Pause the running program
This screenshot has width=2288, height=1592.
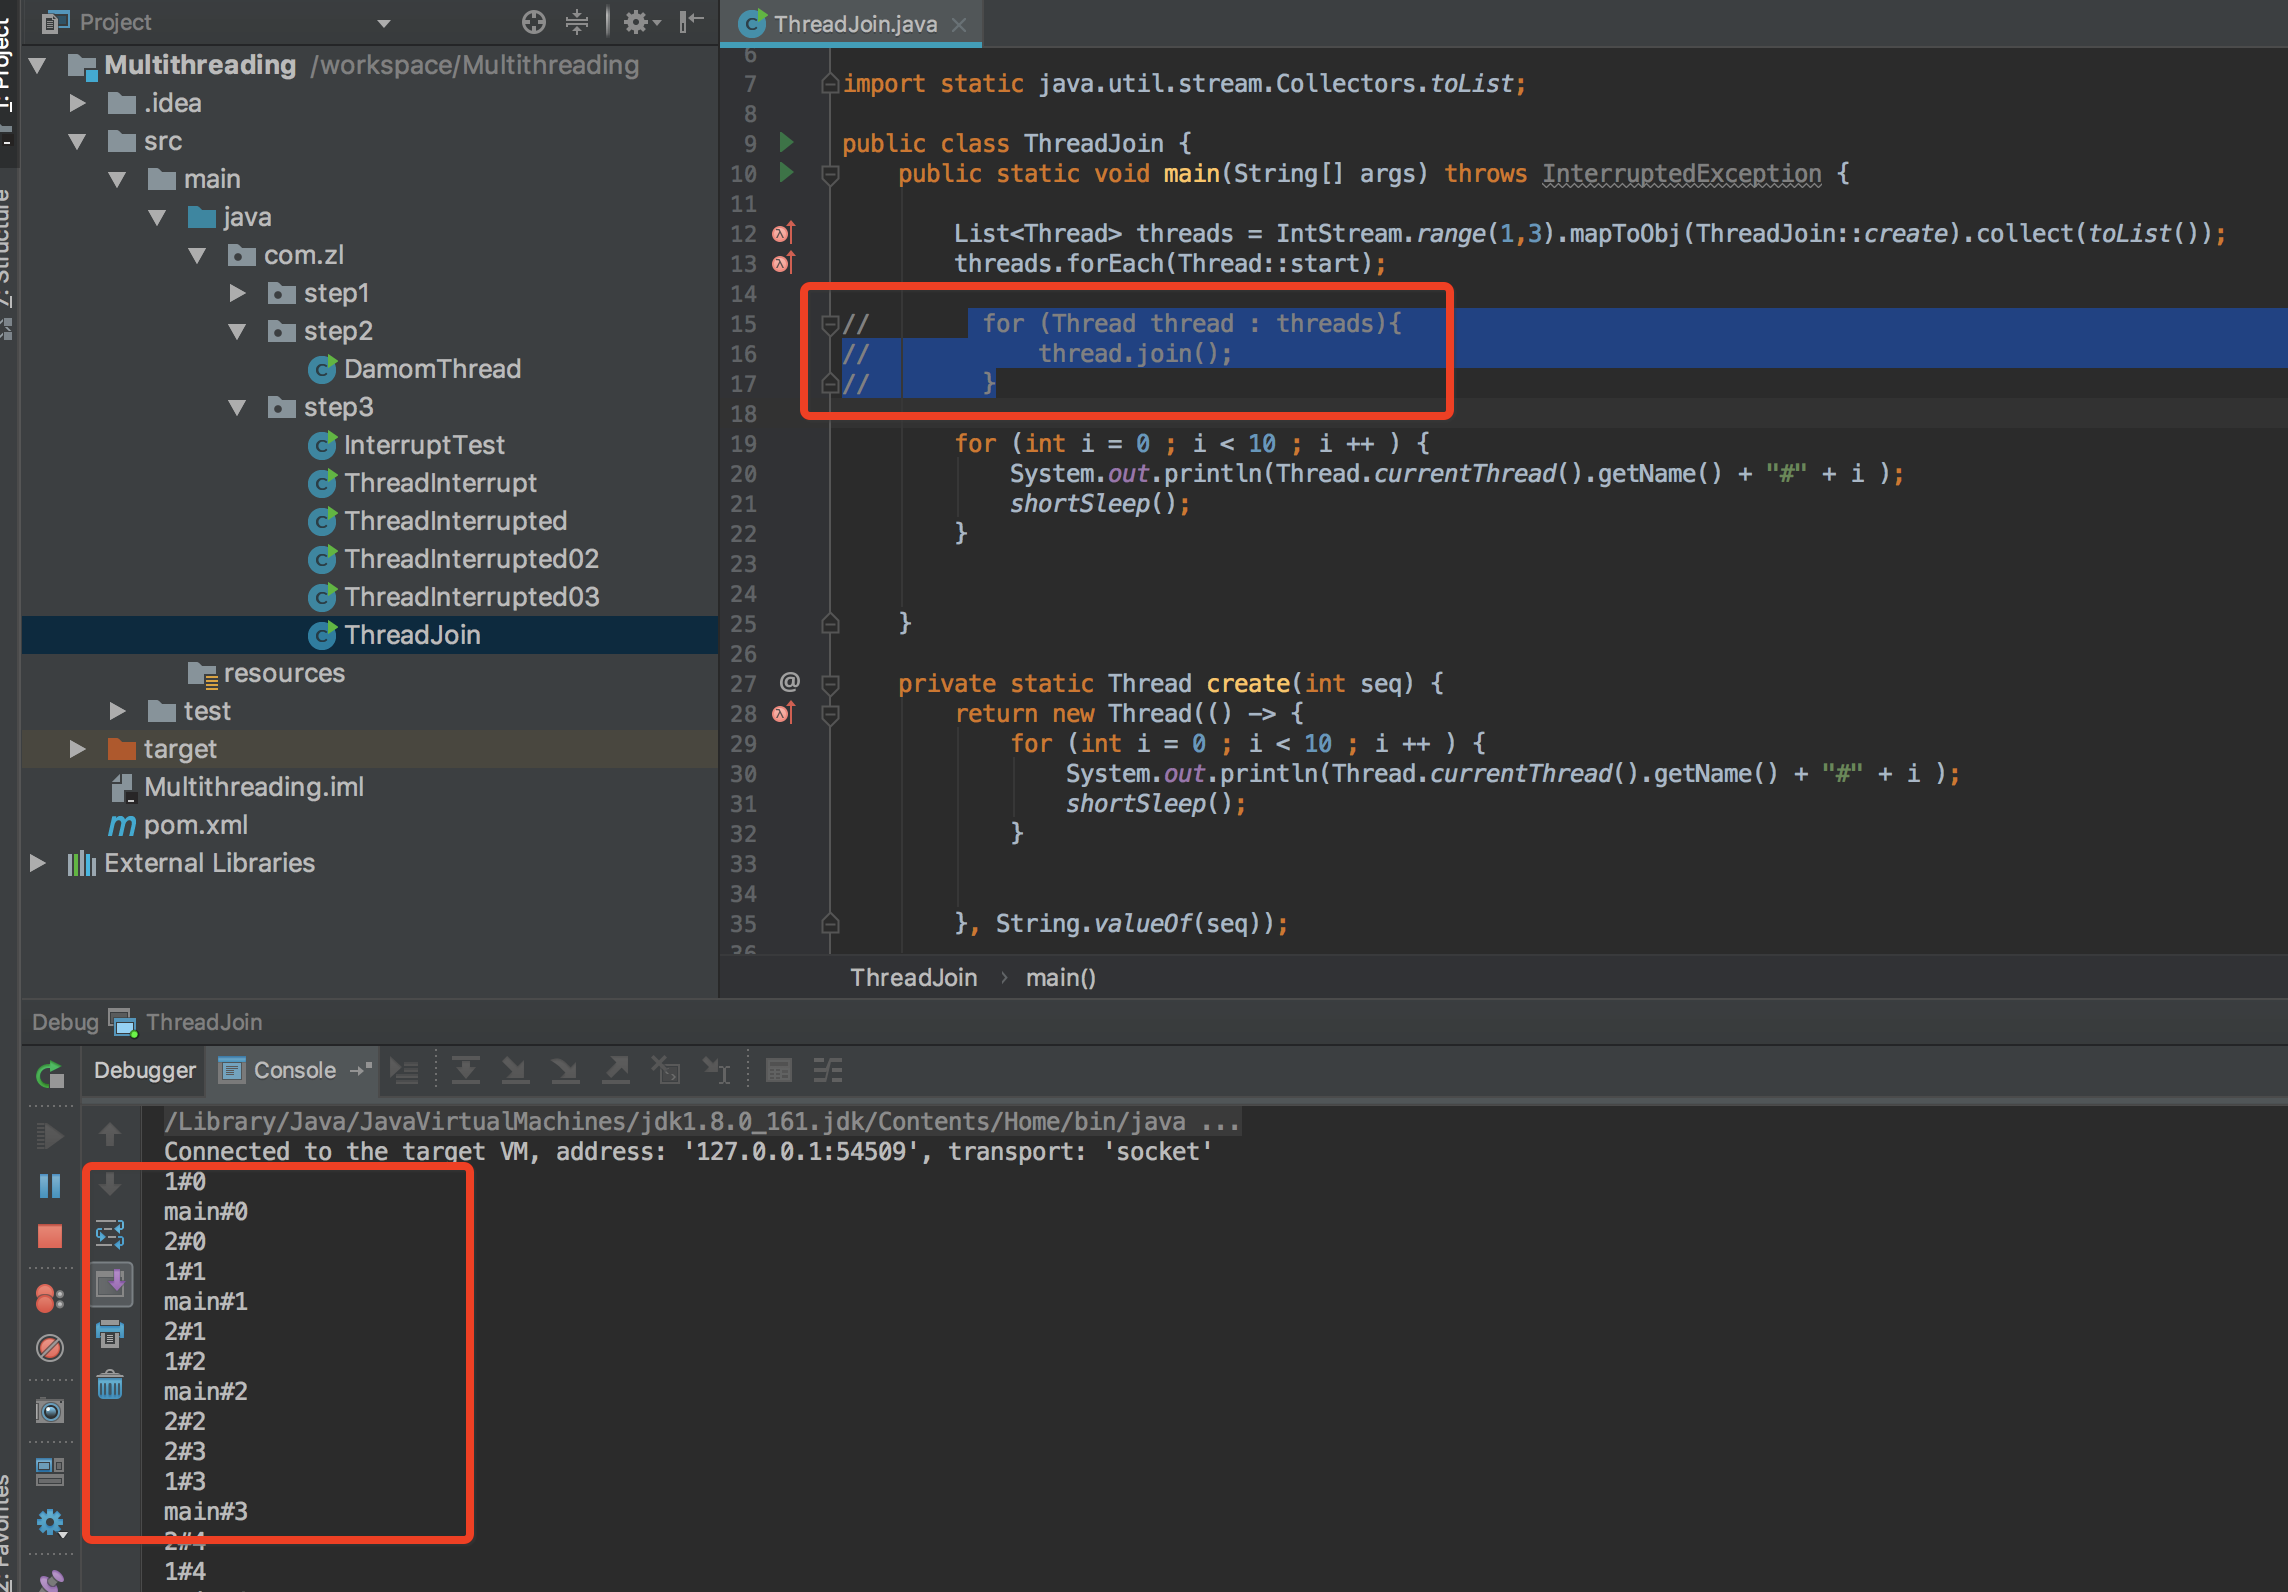(49, 1186)
